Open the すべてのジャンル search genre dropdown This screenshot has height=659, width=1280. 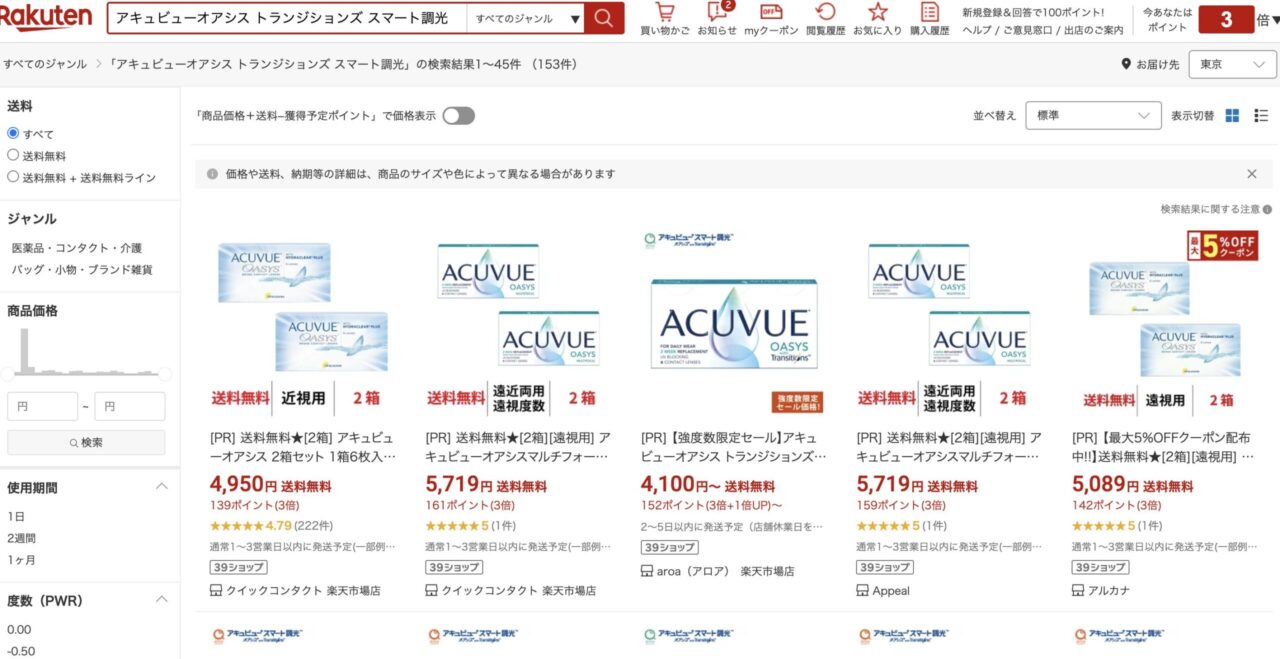[527, 18]
